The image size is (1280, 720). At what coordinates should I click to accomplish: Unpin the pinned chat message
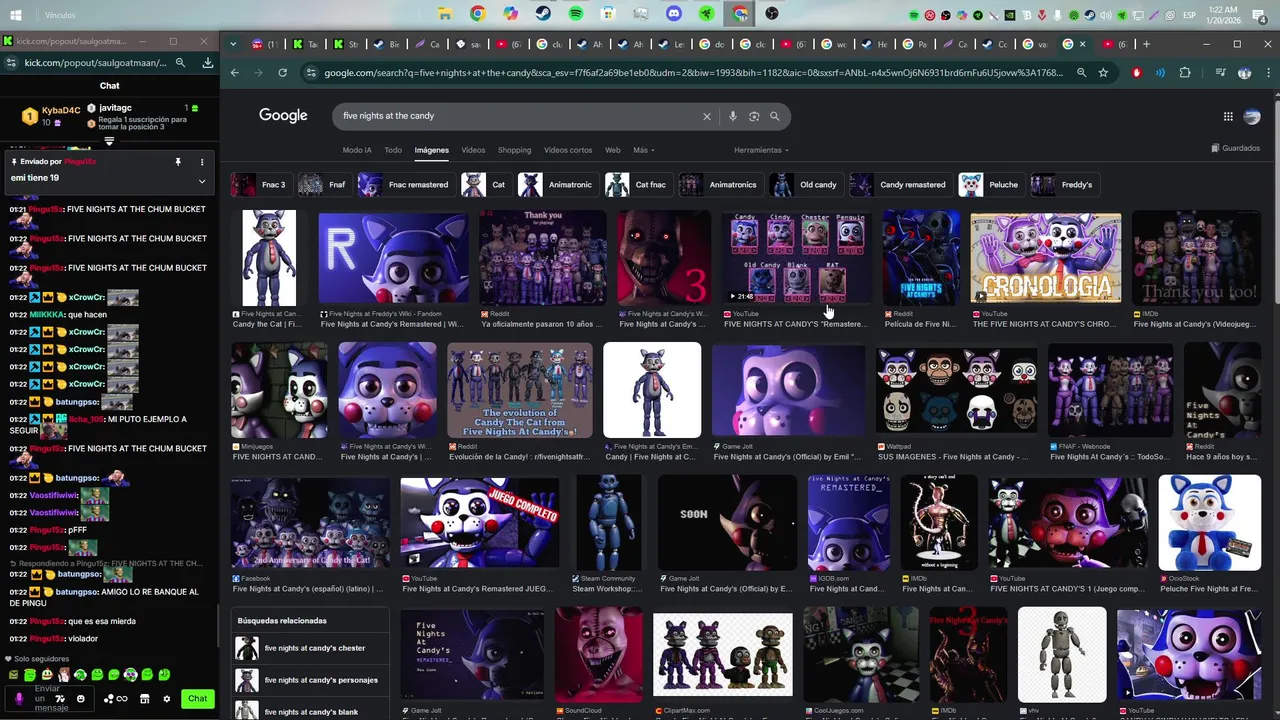pyautogui.click(x=178, y=162)
